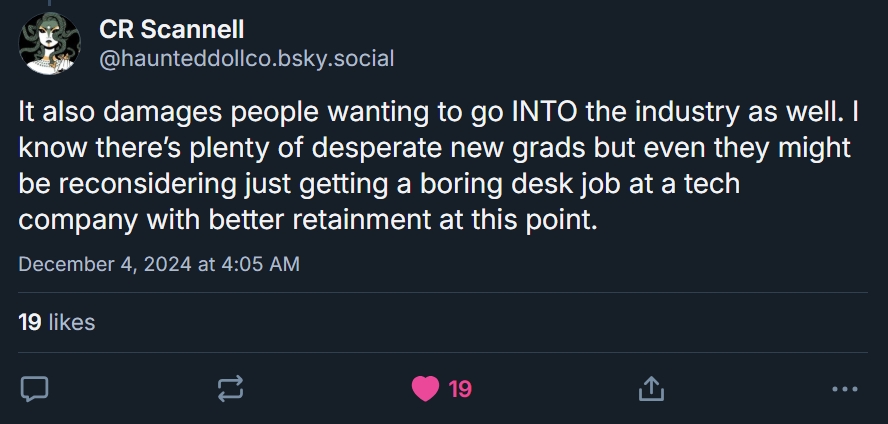Image resolution: width=888 pixels, height=424 pixels.
Task: Reply to CR Scannell's post
Action: 35,389
